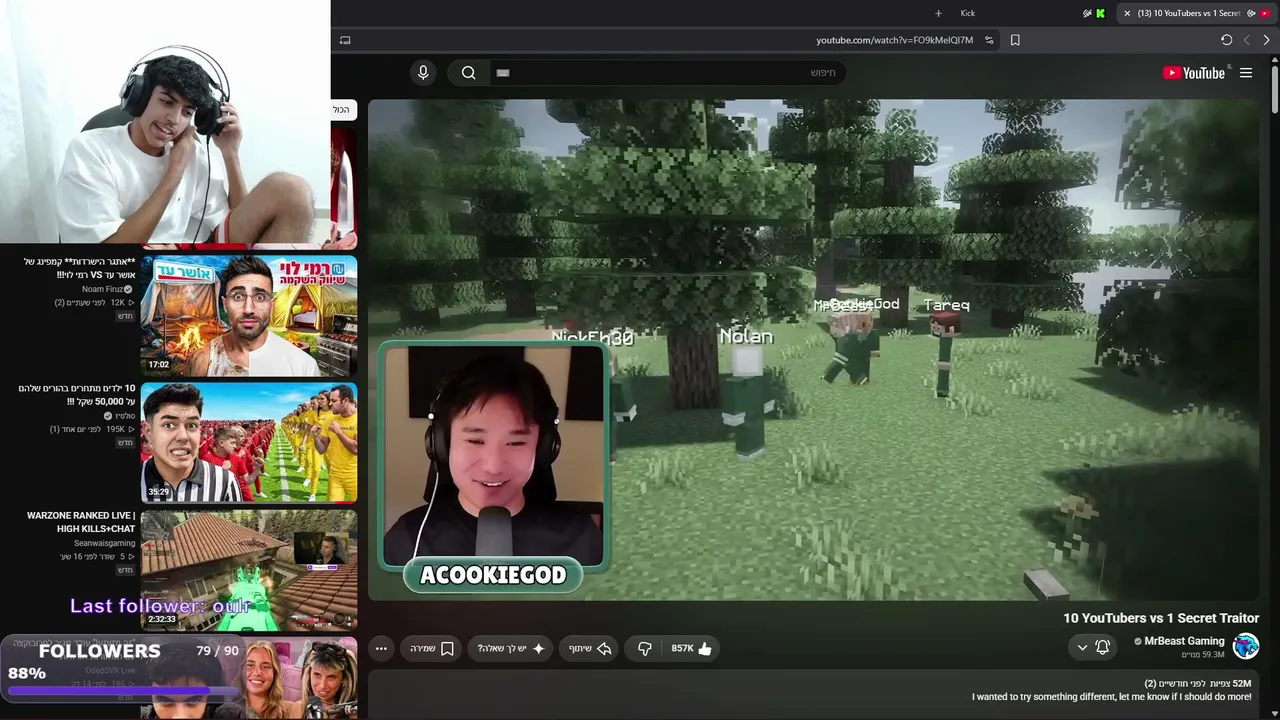Ask a question with יש לך שאלה? button
The width and height of the screenshot is (1280, 720).
coord(510,648)
